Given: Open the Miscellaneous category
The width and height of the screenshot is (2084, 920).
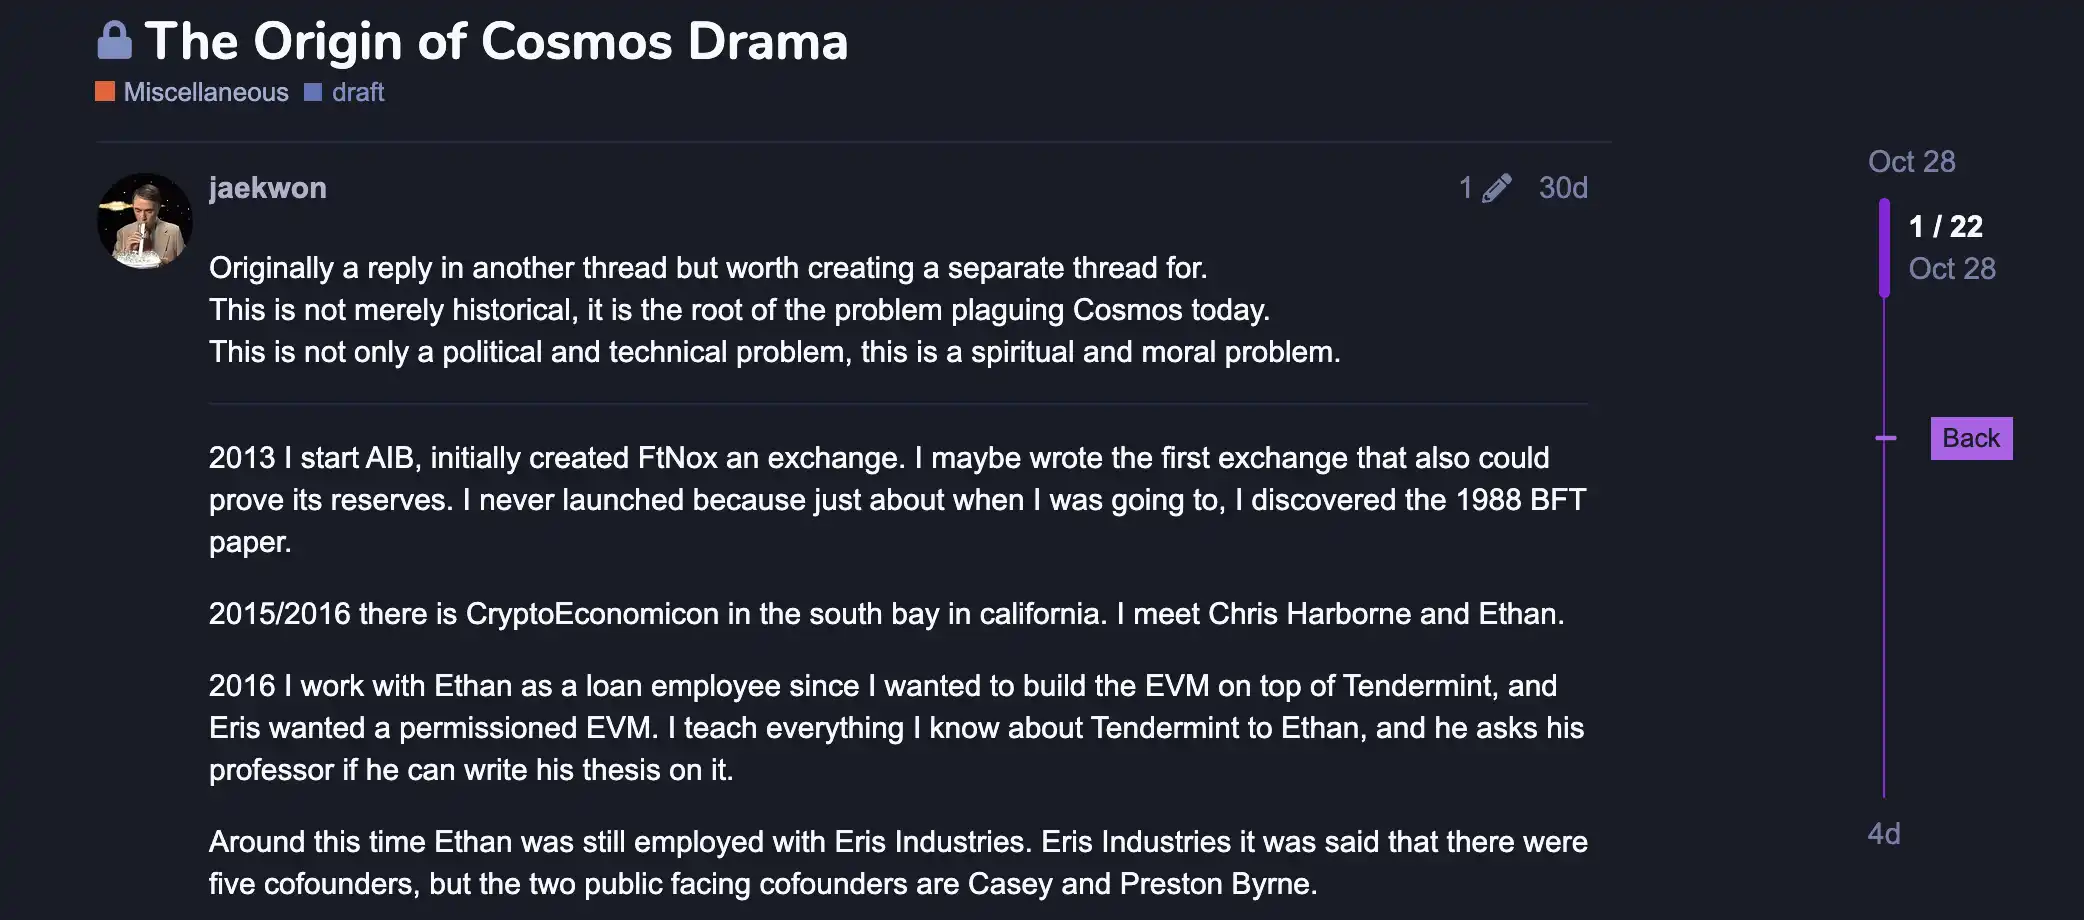Looking at the screenshot, I should pos(206,92).
